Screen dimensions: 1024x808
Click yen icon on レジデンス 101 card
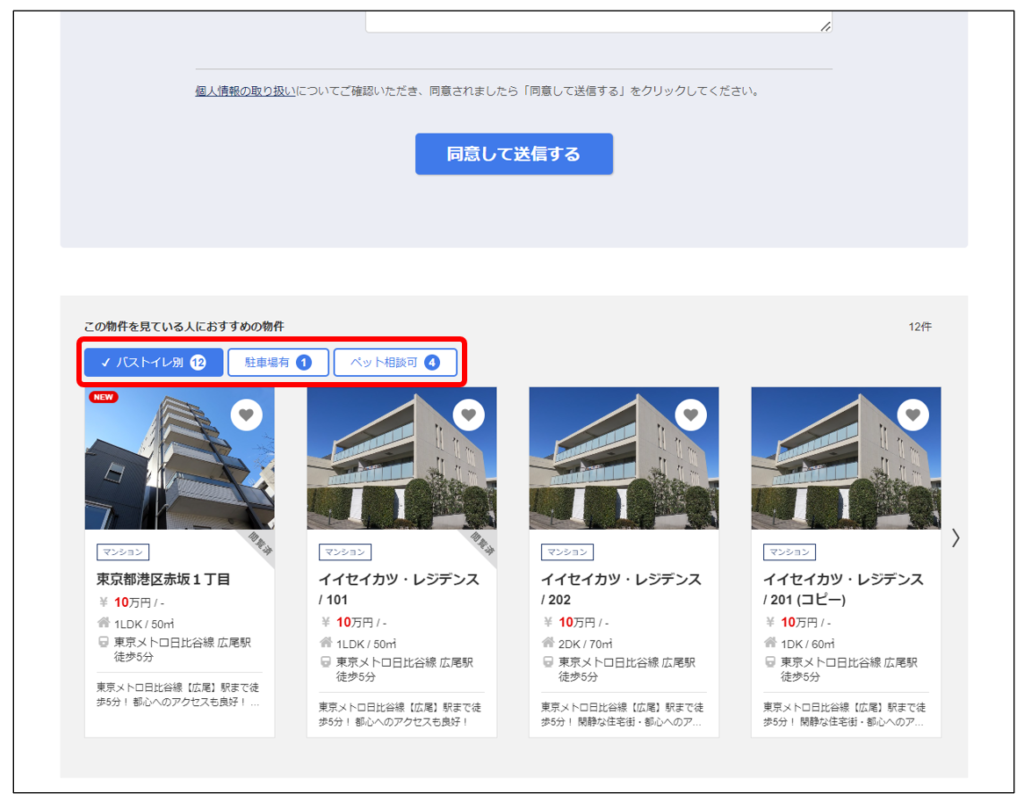[326, 622]
